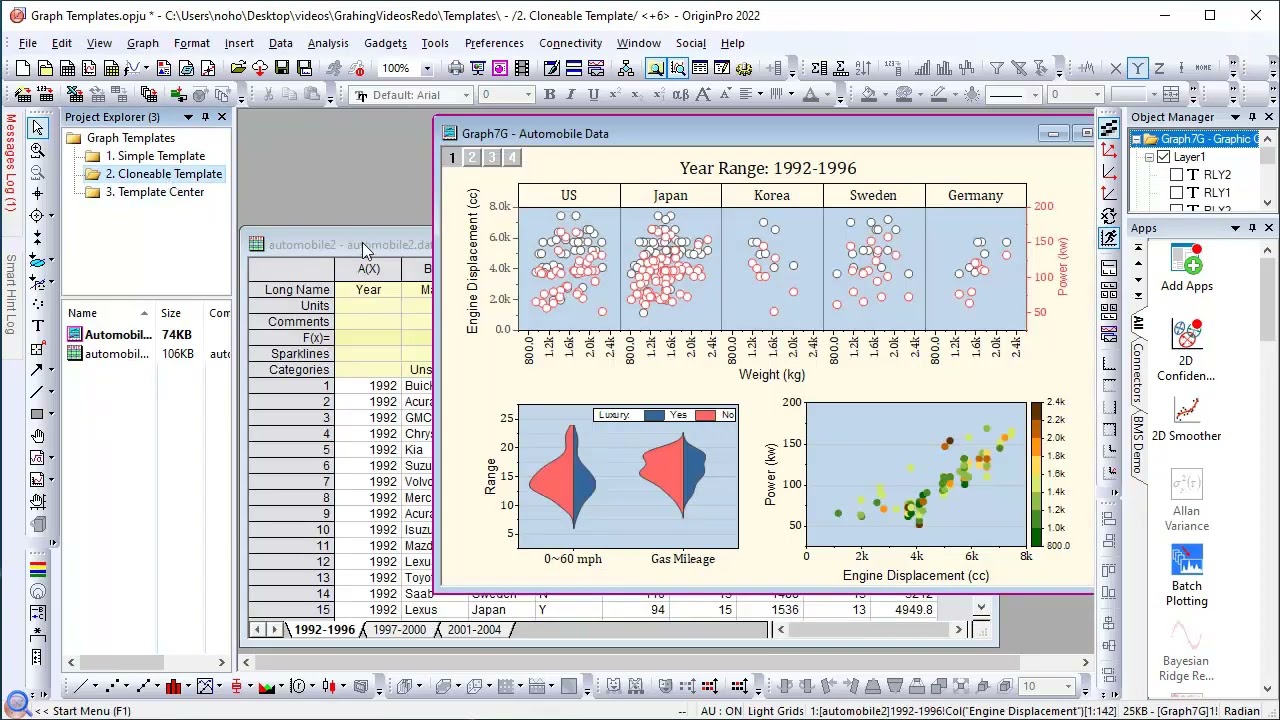Click the funnel Add Filter icon

click(996, 68)
